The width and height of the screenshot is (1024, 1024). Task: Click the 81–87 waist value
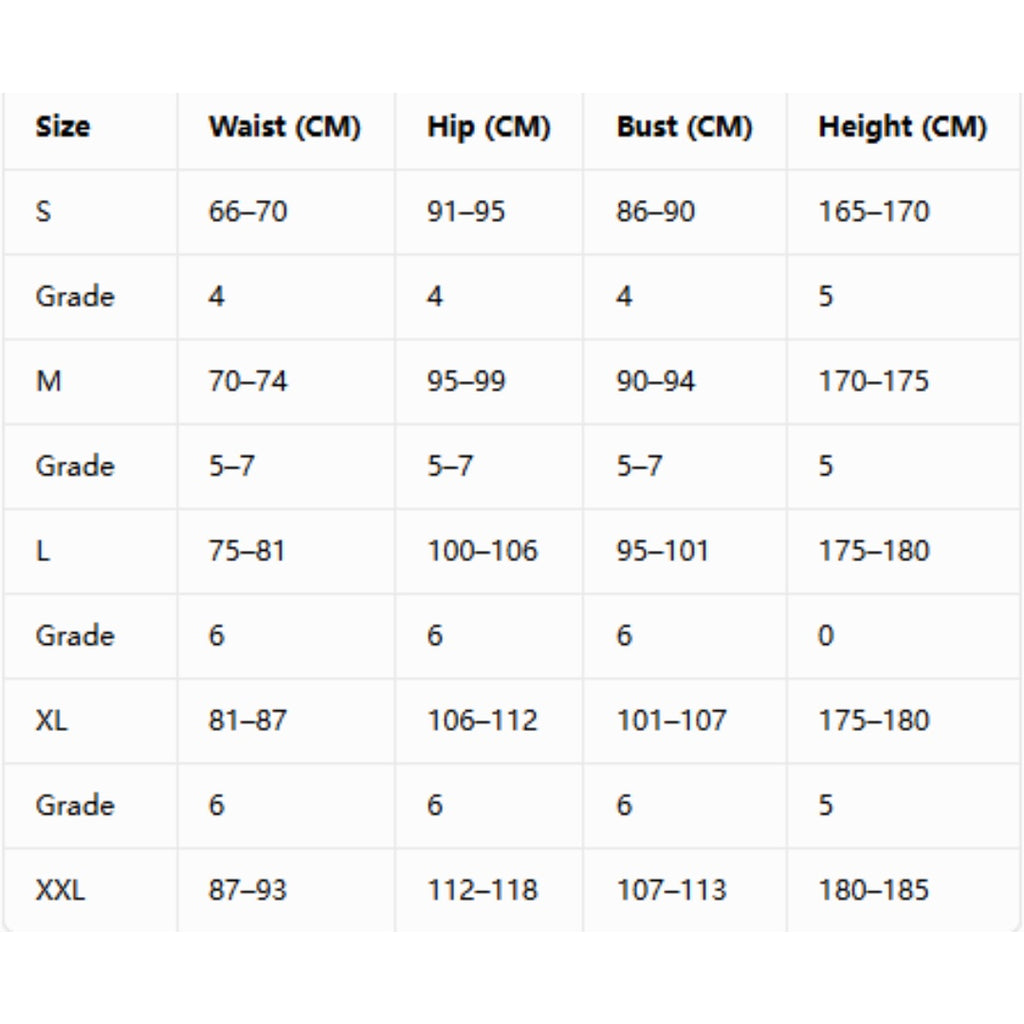pyautogui.click(x=248, y=721)
